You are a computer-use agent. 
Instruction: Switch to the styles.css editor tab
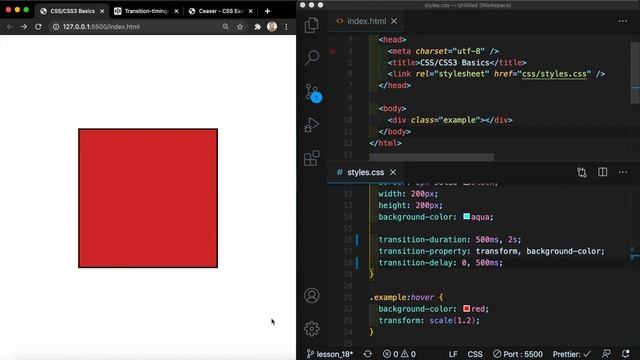click(x=365, y=172)
